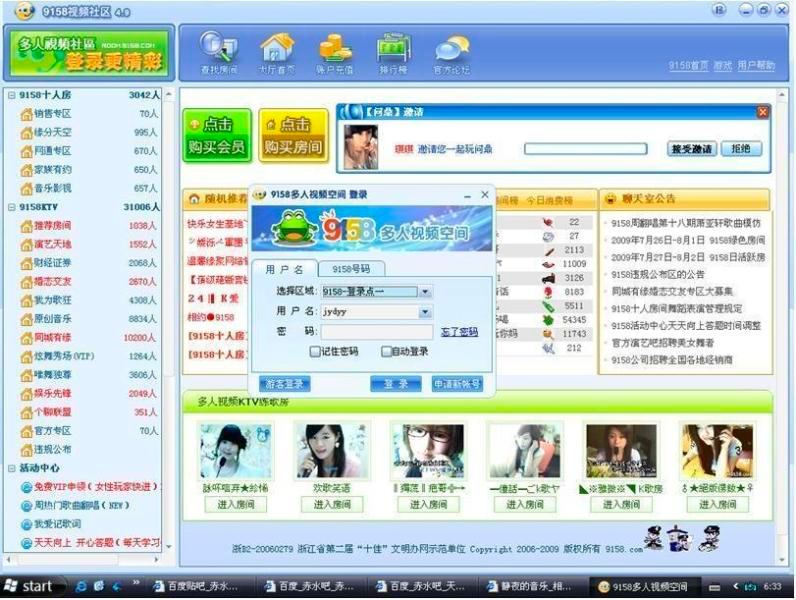
Task: Close the 问鼎 invitation popup
Action: 762,112
